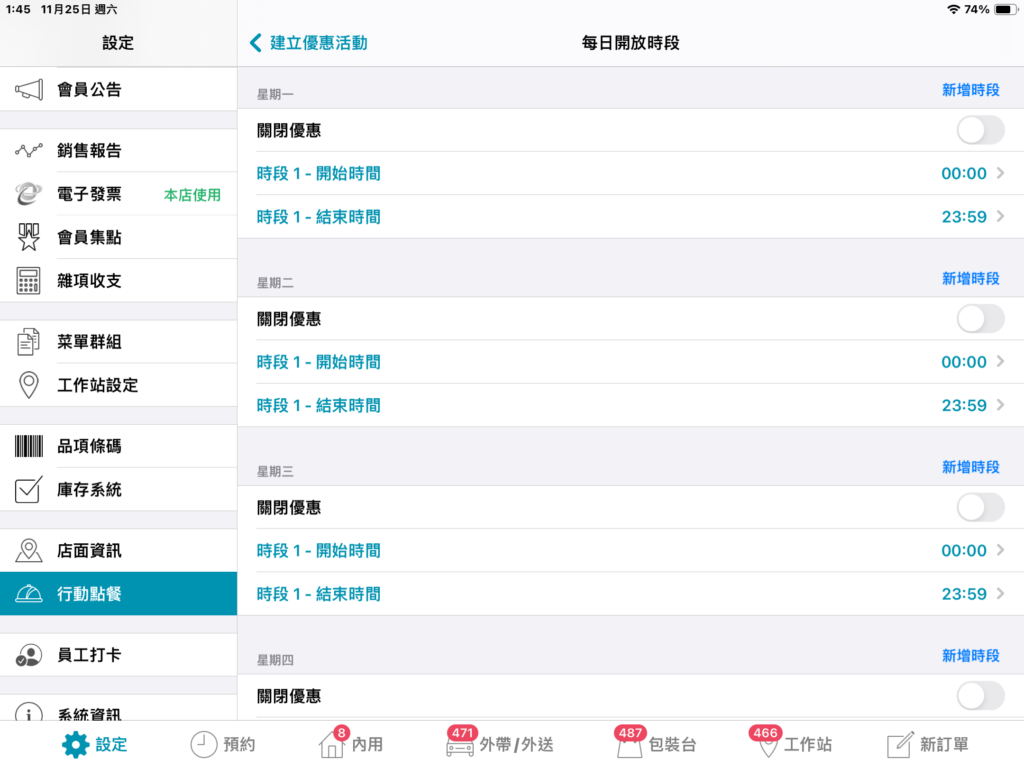Viewport: 1024px width, 768px height.
Task: Select 星期二 時段 1 - 結束時間 label
Action: pos(319,406)
